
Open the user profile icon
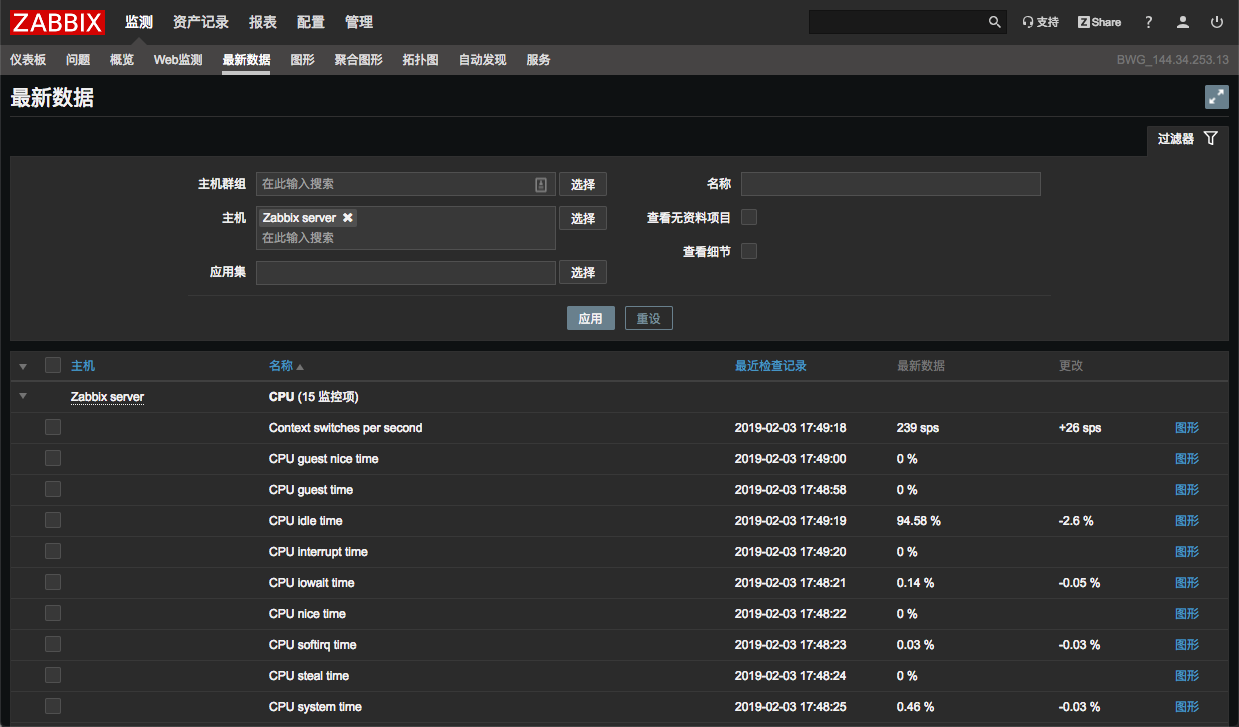(x=1183, y=22)
